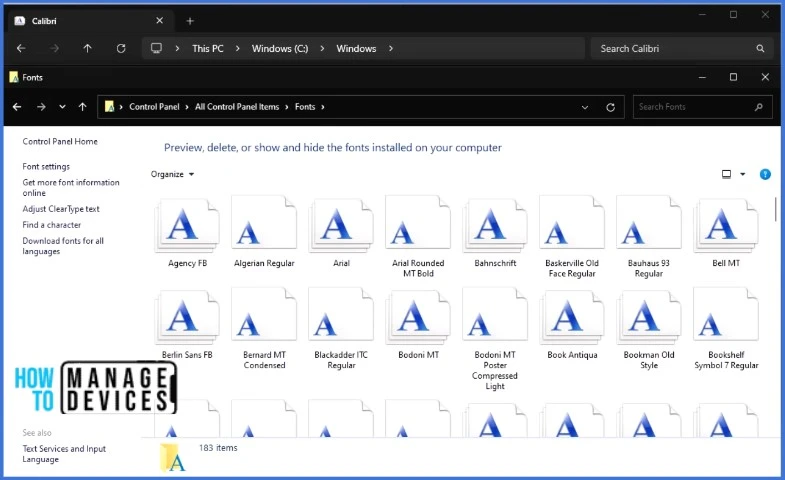Change view with the view layout icon
The width and height of the screenshot is (785, 480).
coord(726,174)
